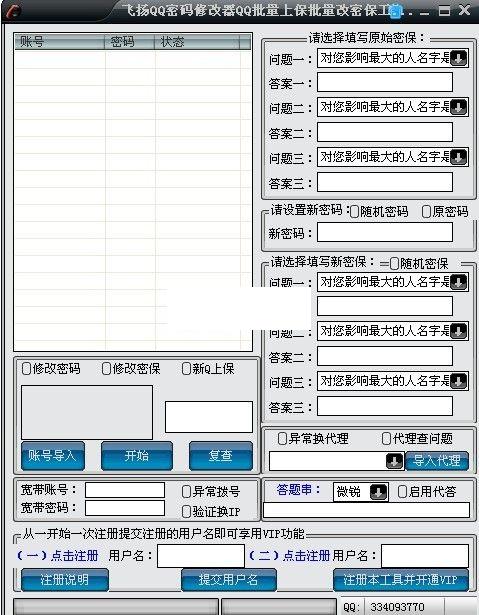Close the QQ password tool window
Image resolution: width=479 pixels, height=615 pixels.
coord(464,10)
